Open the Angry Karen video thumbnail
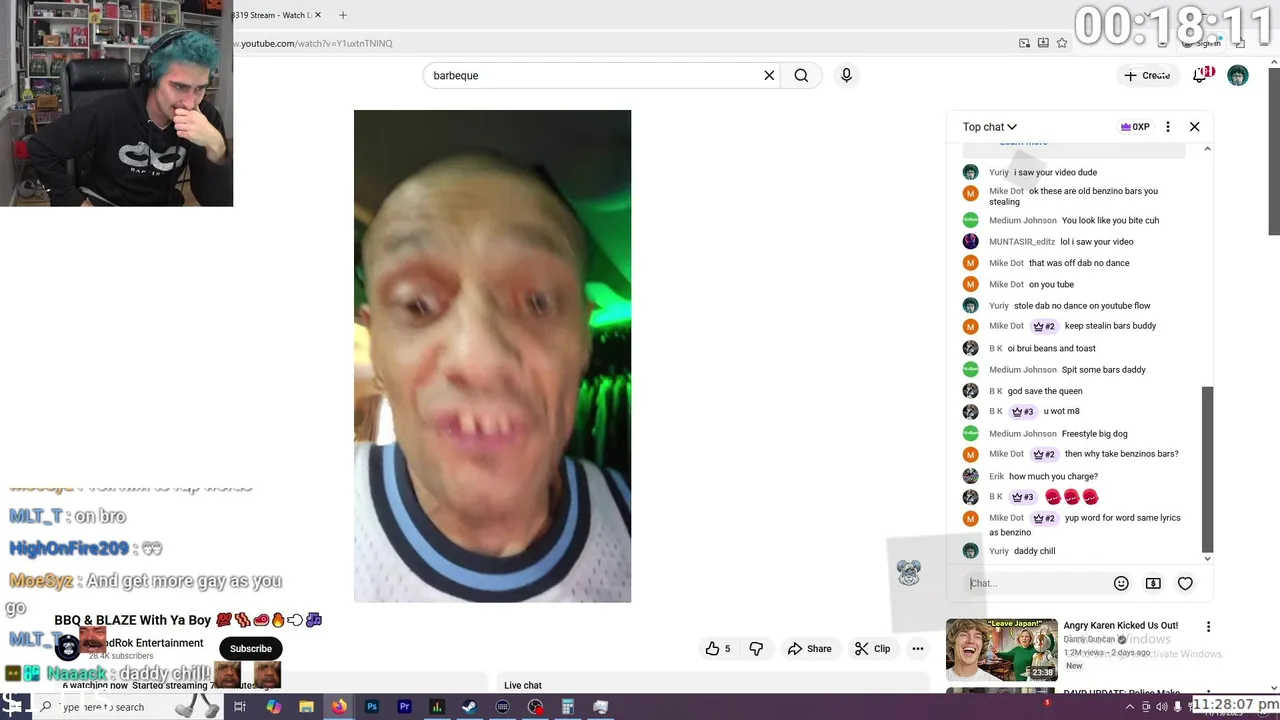 pyautogui.click(x=1001, y=650)
